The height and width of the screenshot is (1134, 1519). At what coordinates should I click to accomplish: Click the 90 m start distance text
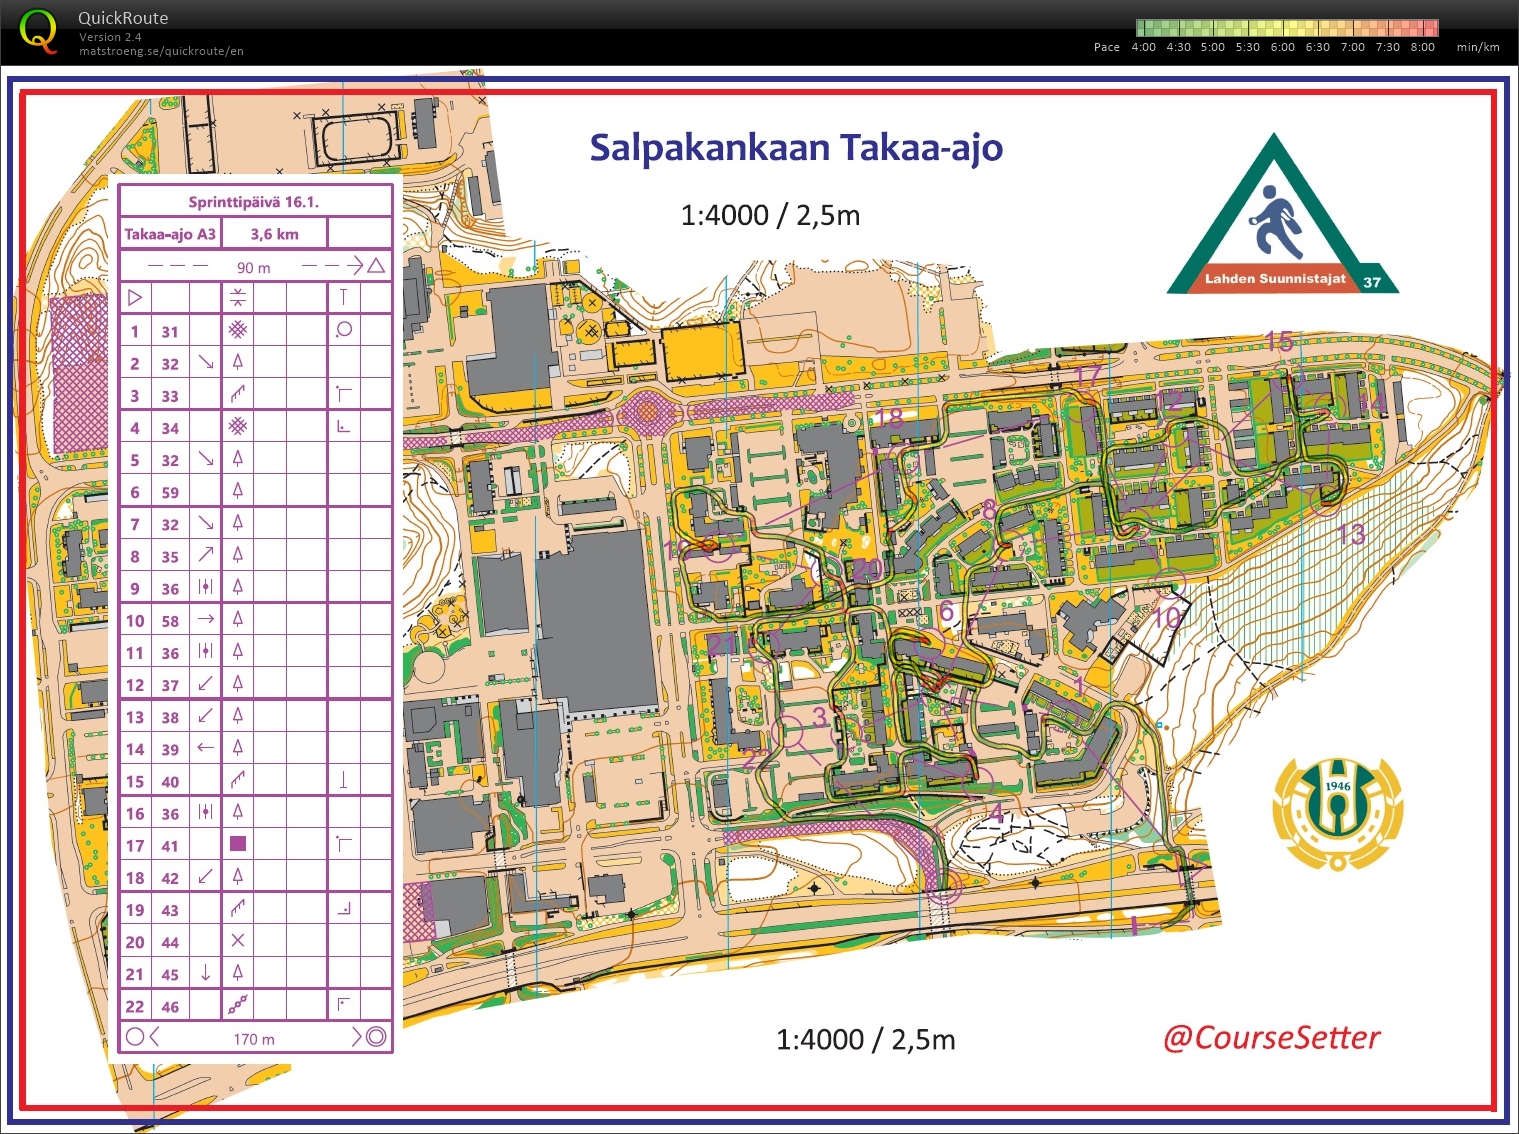pyautogui.click(x=254, y=267)
